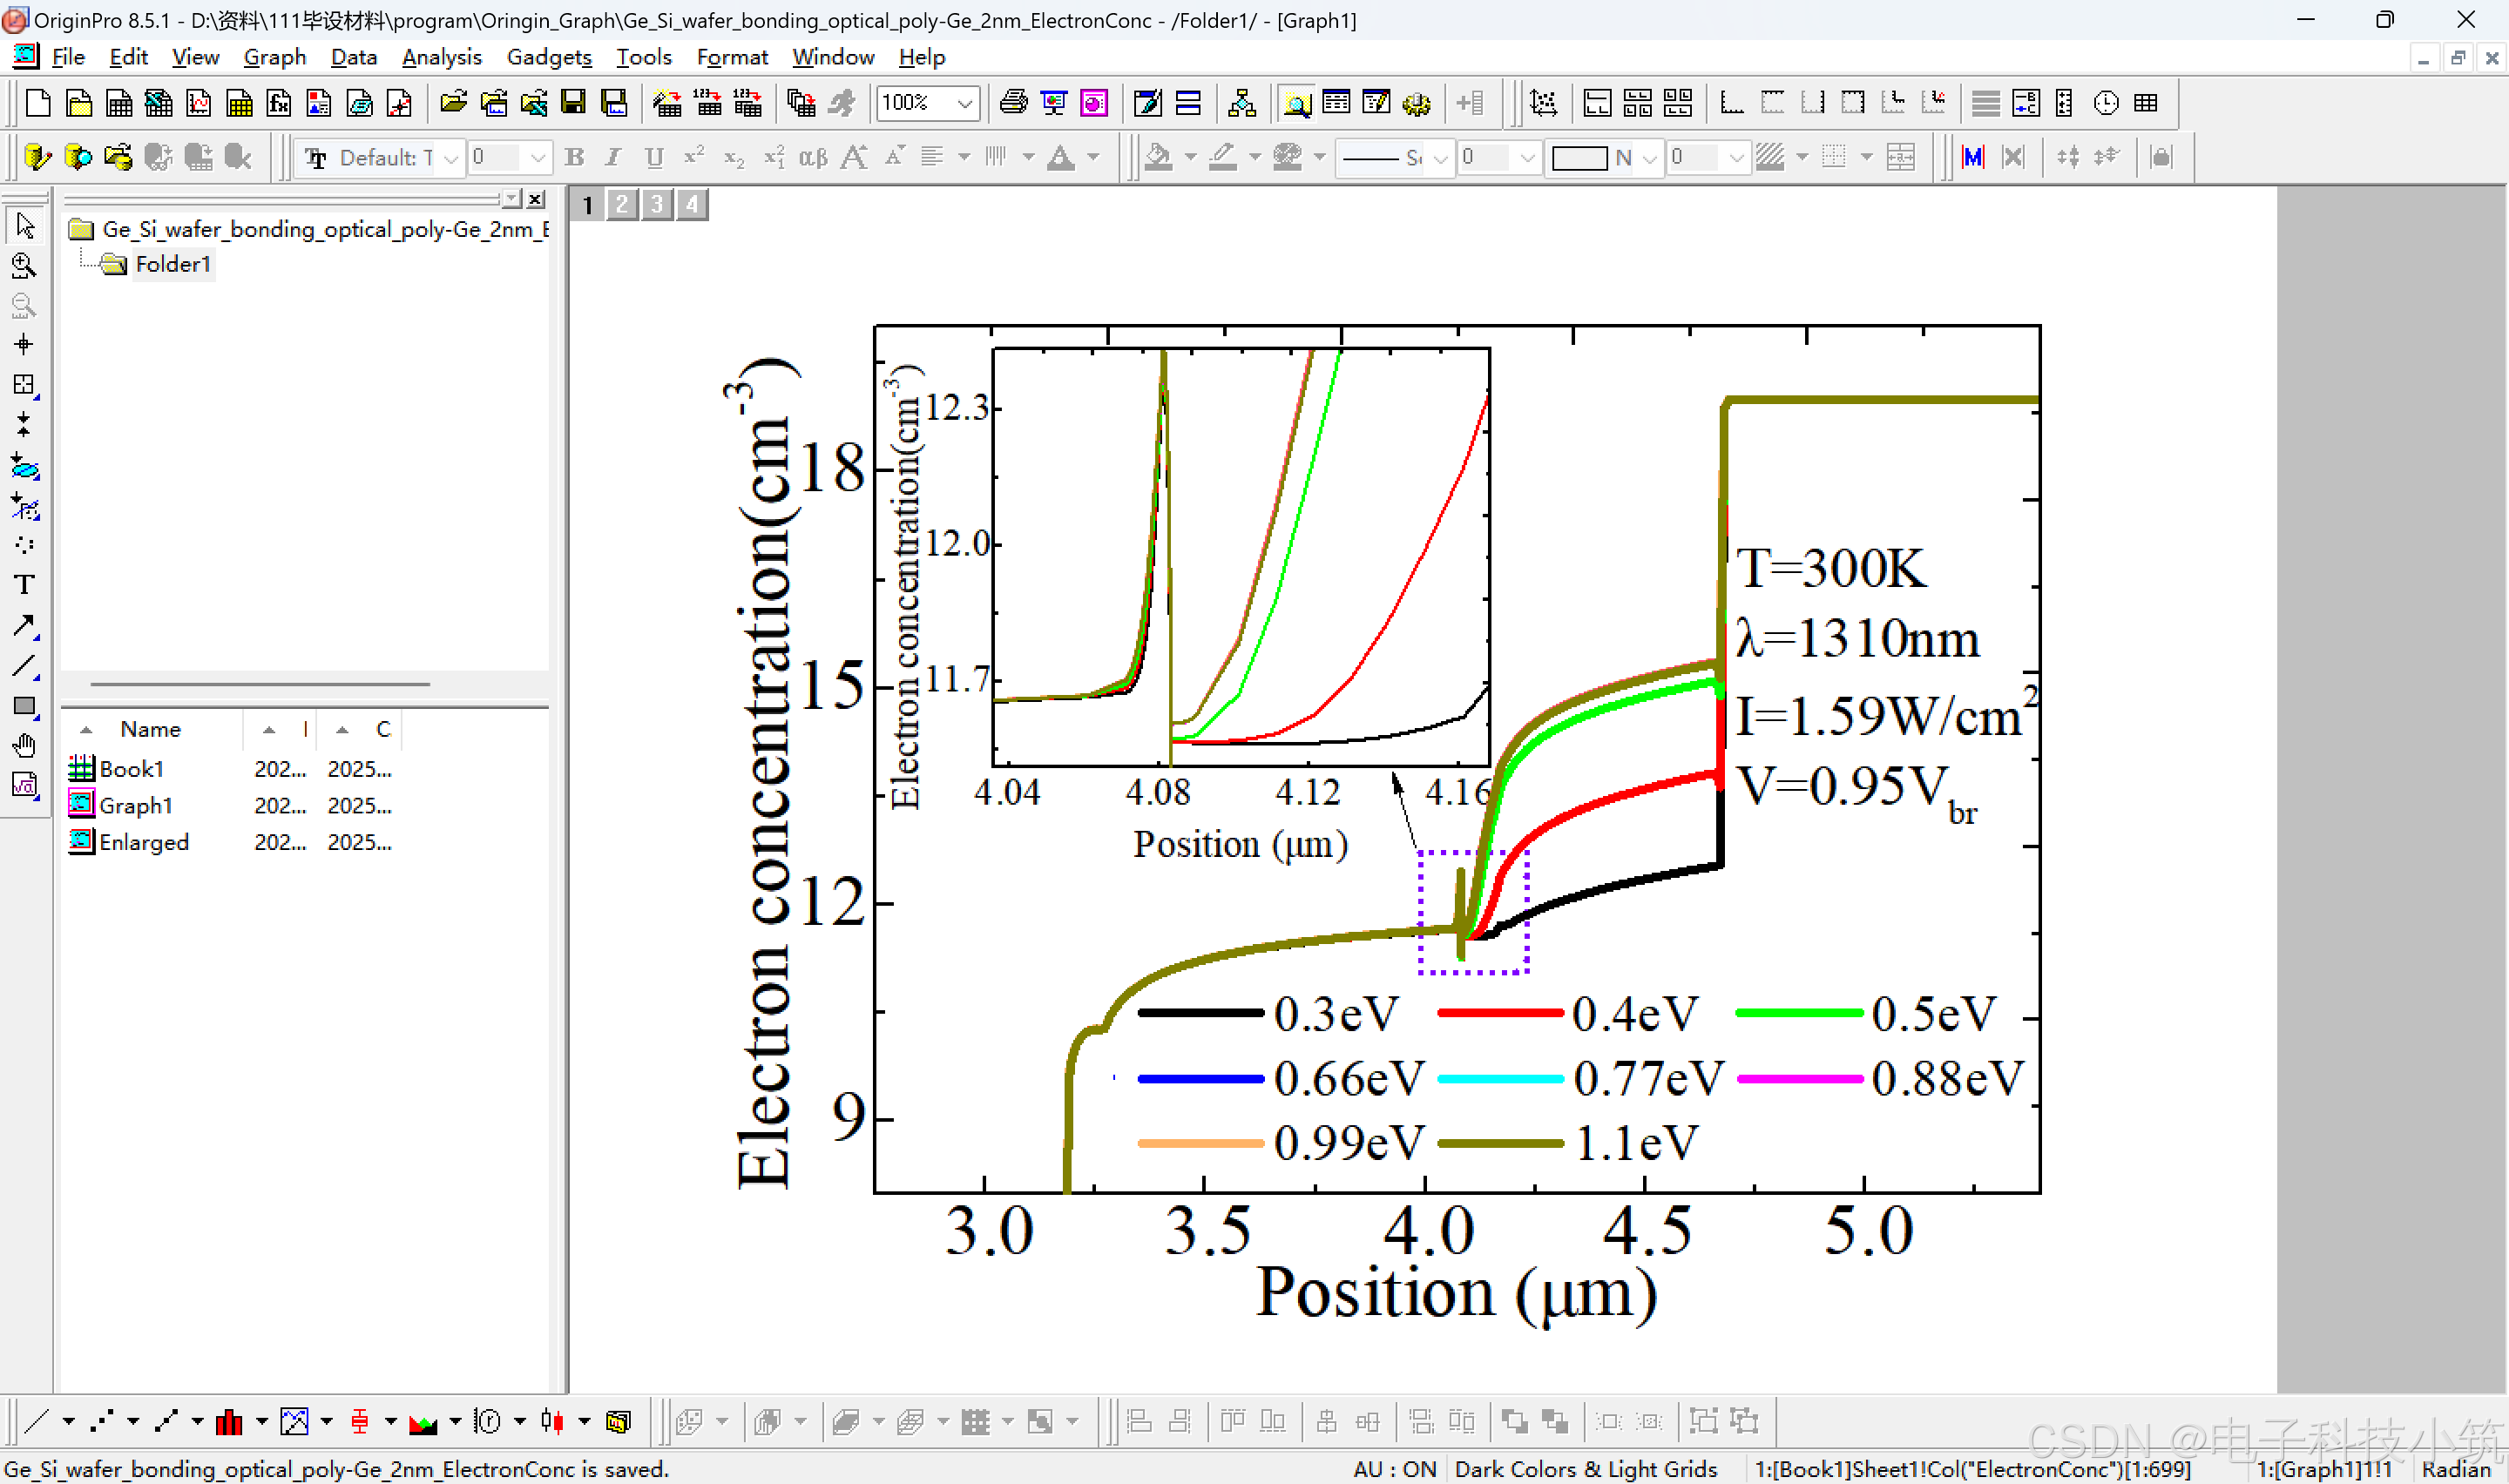Toggle the Project Explorer button
Image resolution: width=2509 pixels, height=1484 pixels.
pyautogui.click(x=1296, y=103)
